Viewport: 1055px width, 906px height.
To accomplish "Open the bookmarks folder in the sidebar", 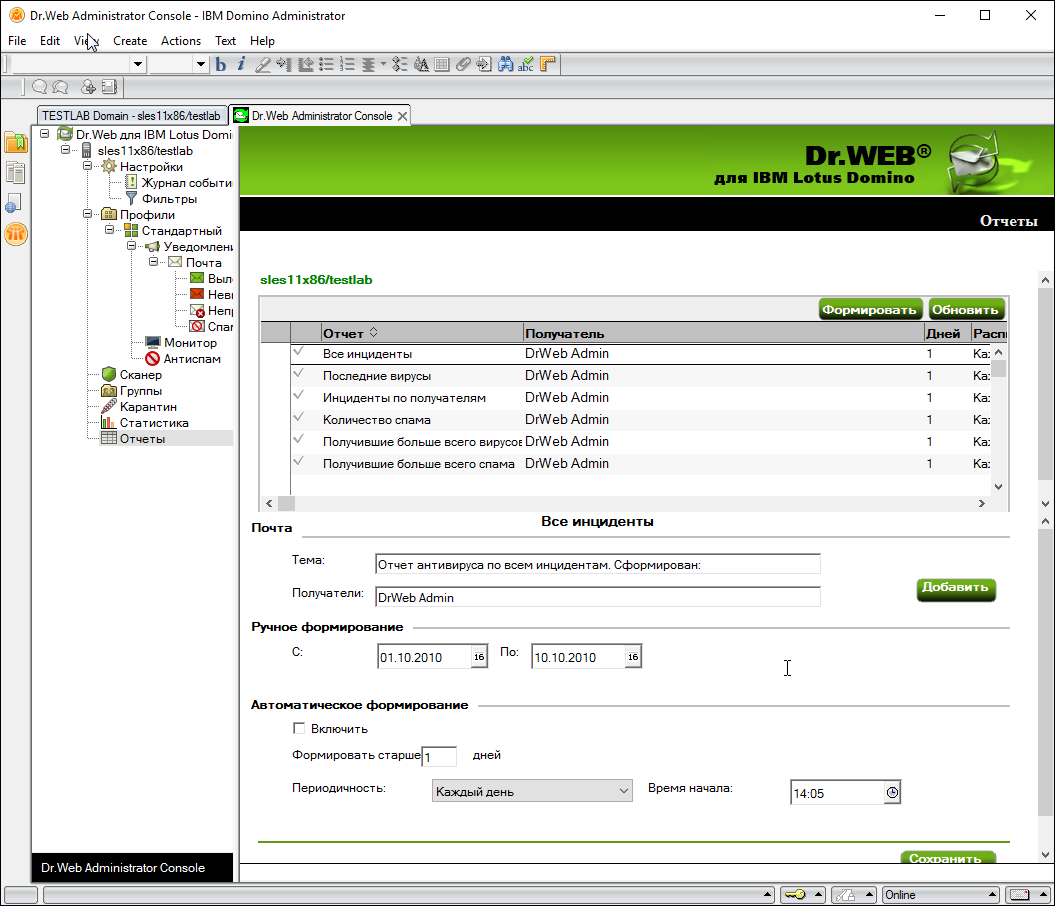I will [15, 142].
